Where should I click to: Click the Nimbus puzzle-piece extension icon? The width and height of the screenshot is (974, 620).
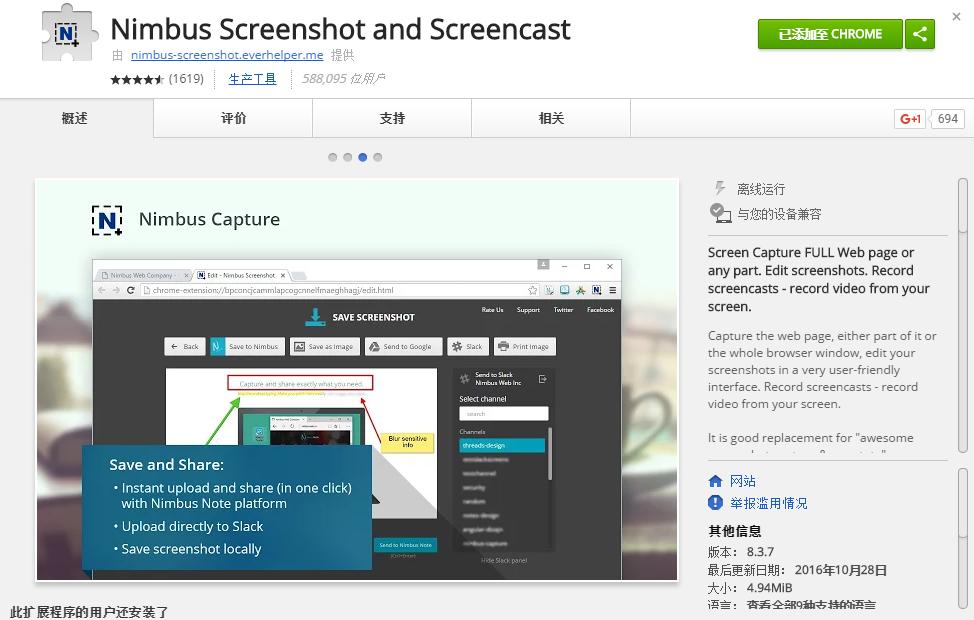pos(70,32)
